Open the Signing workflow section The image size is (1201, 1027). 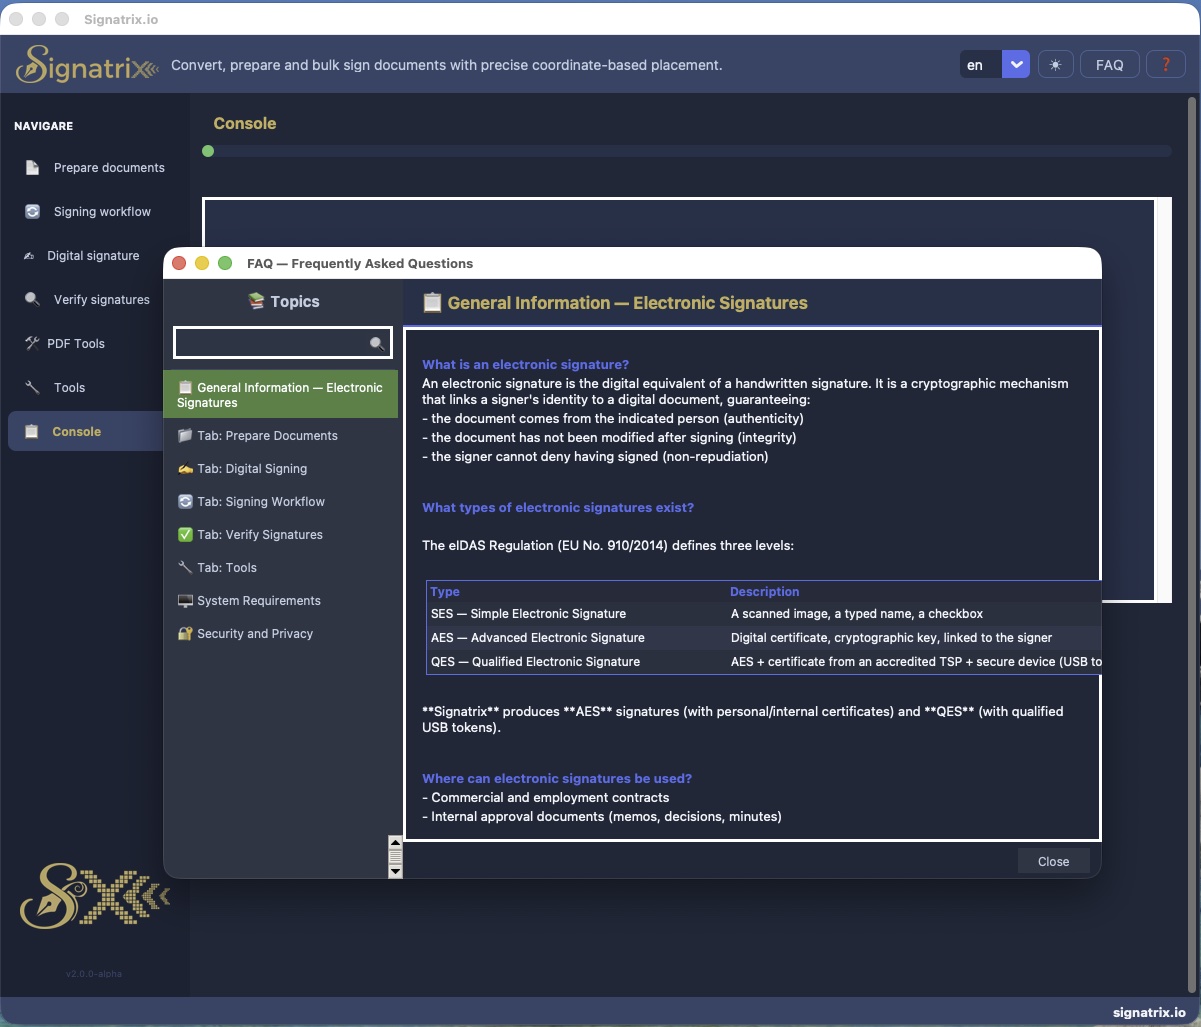(x=100, y=211)
